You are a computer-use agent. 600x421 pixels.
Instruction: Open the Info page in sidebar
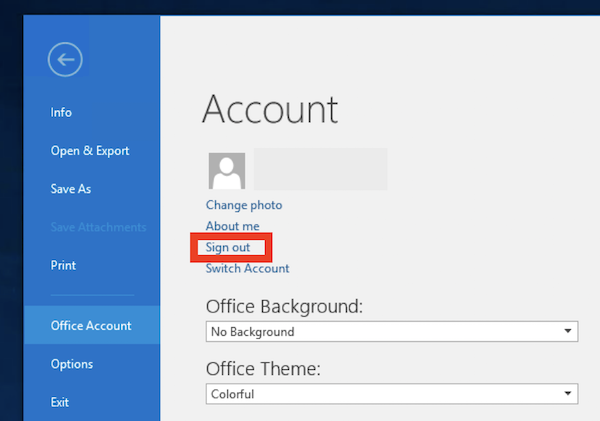(x=61, y=113)
